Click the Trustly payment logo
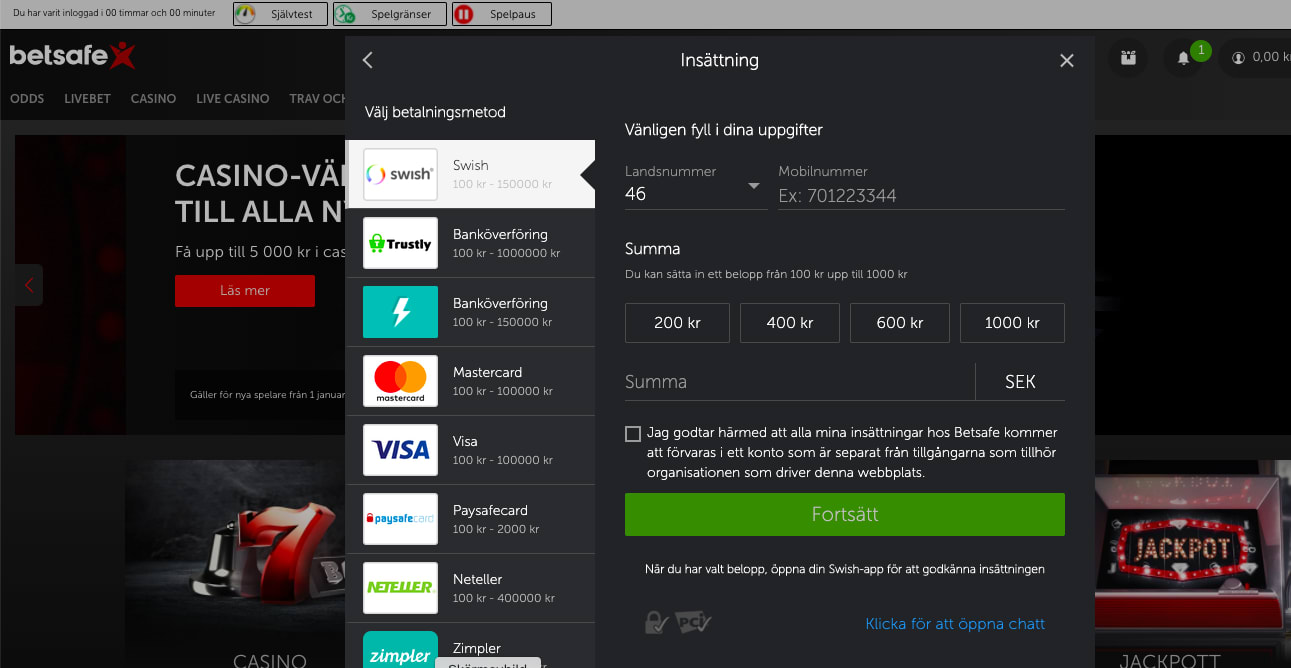Image resolution: width=1291 pixels, height=668 pixels. point(400,243)
